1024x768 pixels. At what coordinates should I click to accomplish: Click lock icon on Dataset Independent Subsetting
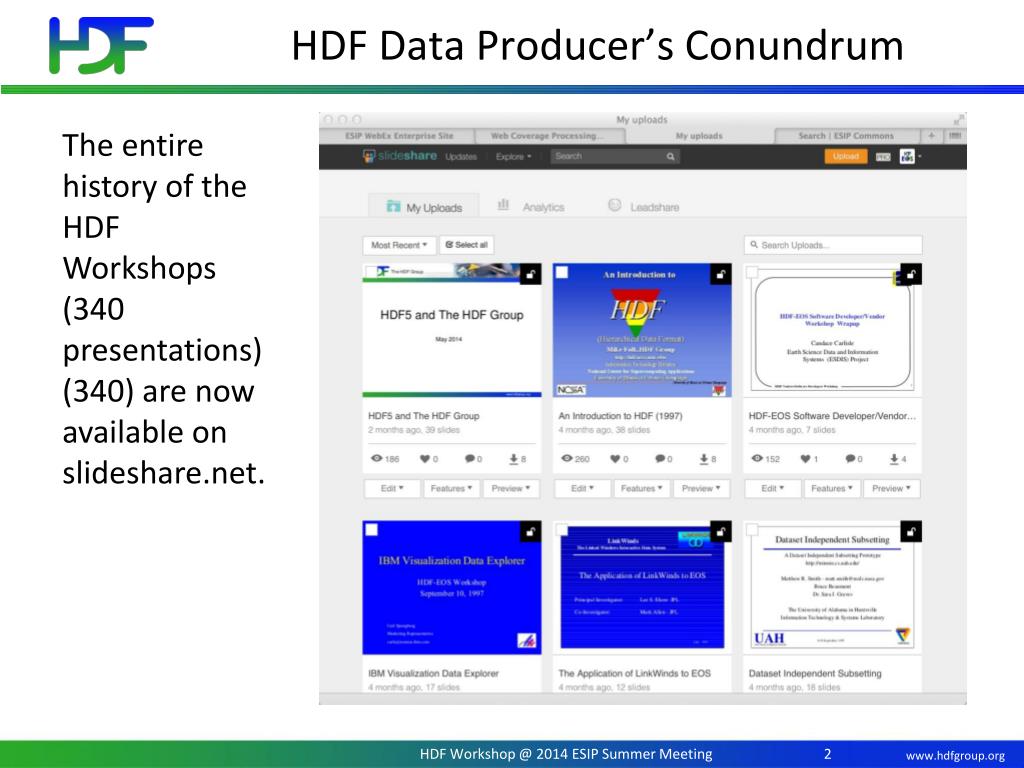coord(910,532)
